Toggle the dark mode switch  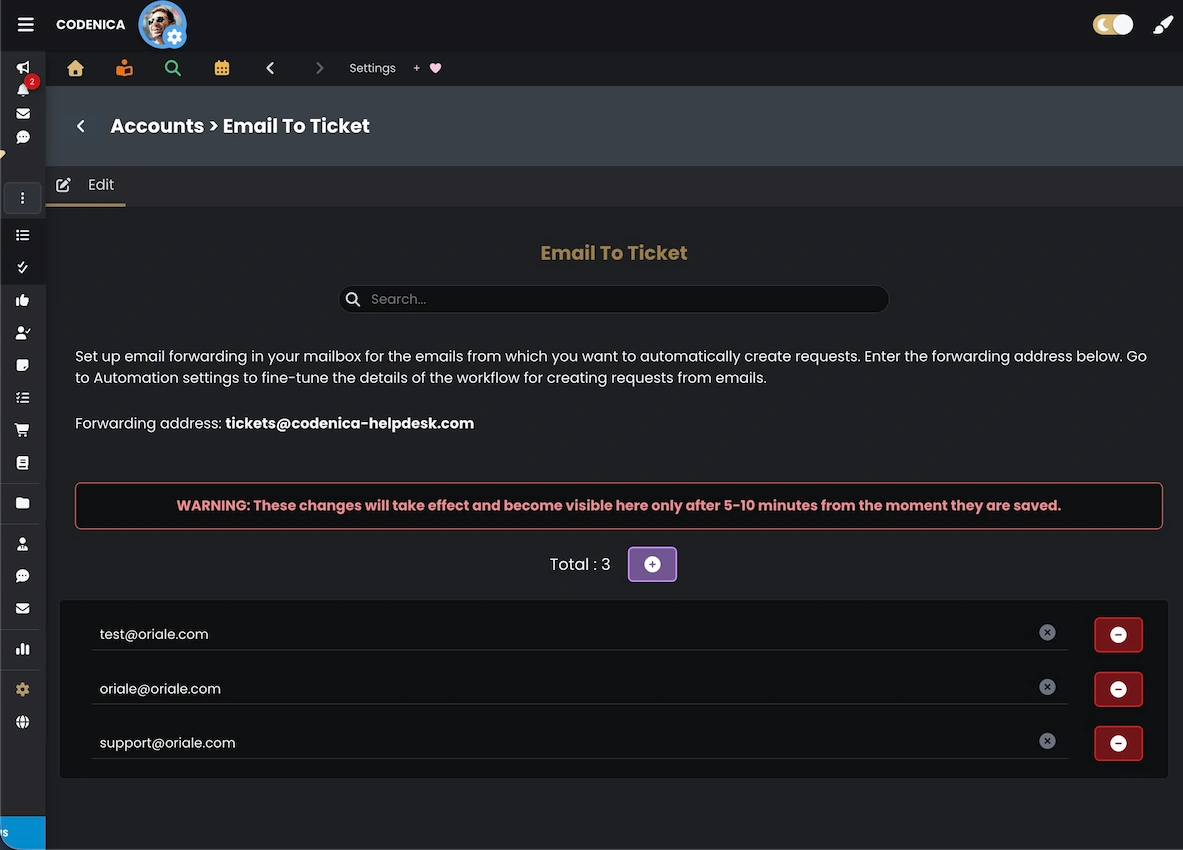[1112, 25]
